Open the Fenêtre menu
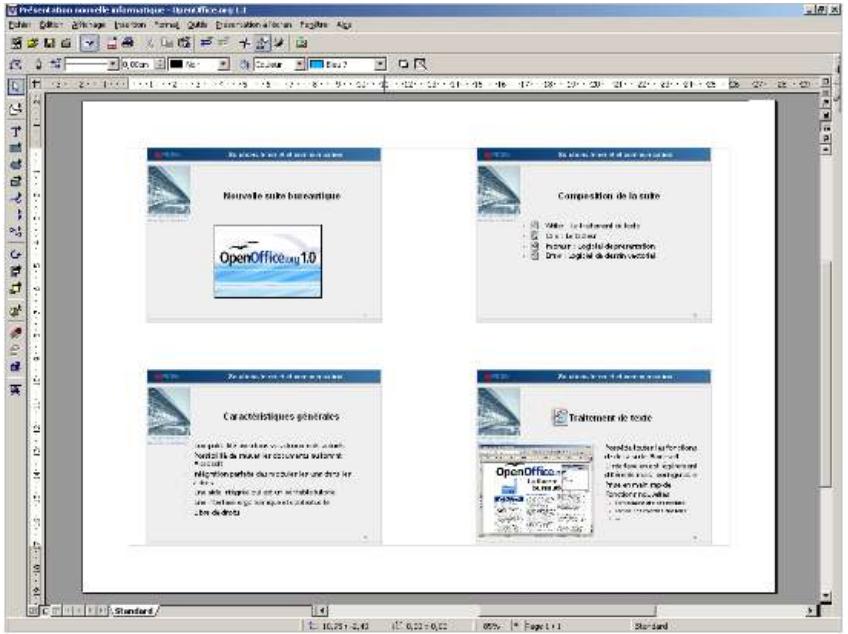The image size is (848, 634). 314,25
